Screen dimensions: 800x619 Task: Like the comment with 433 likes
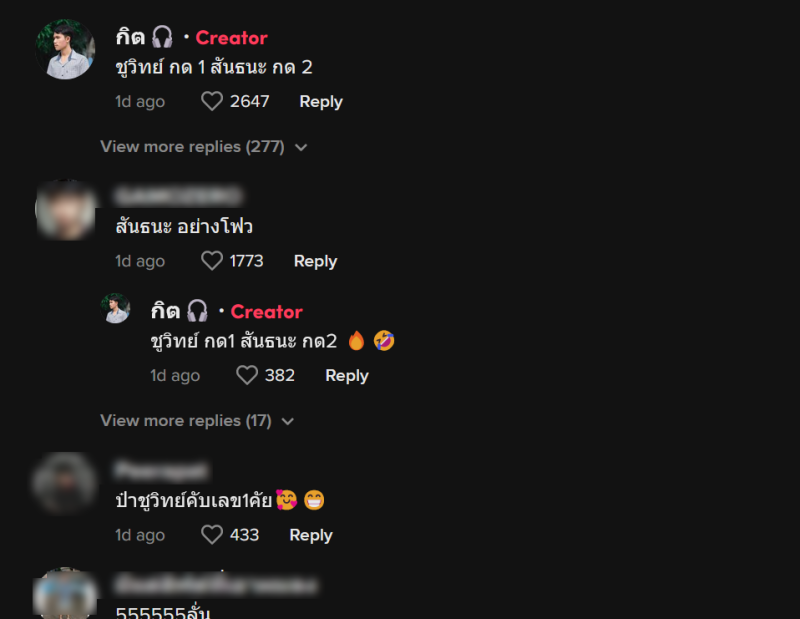coord(212,535)
